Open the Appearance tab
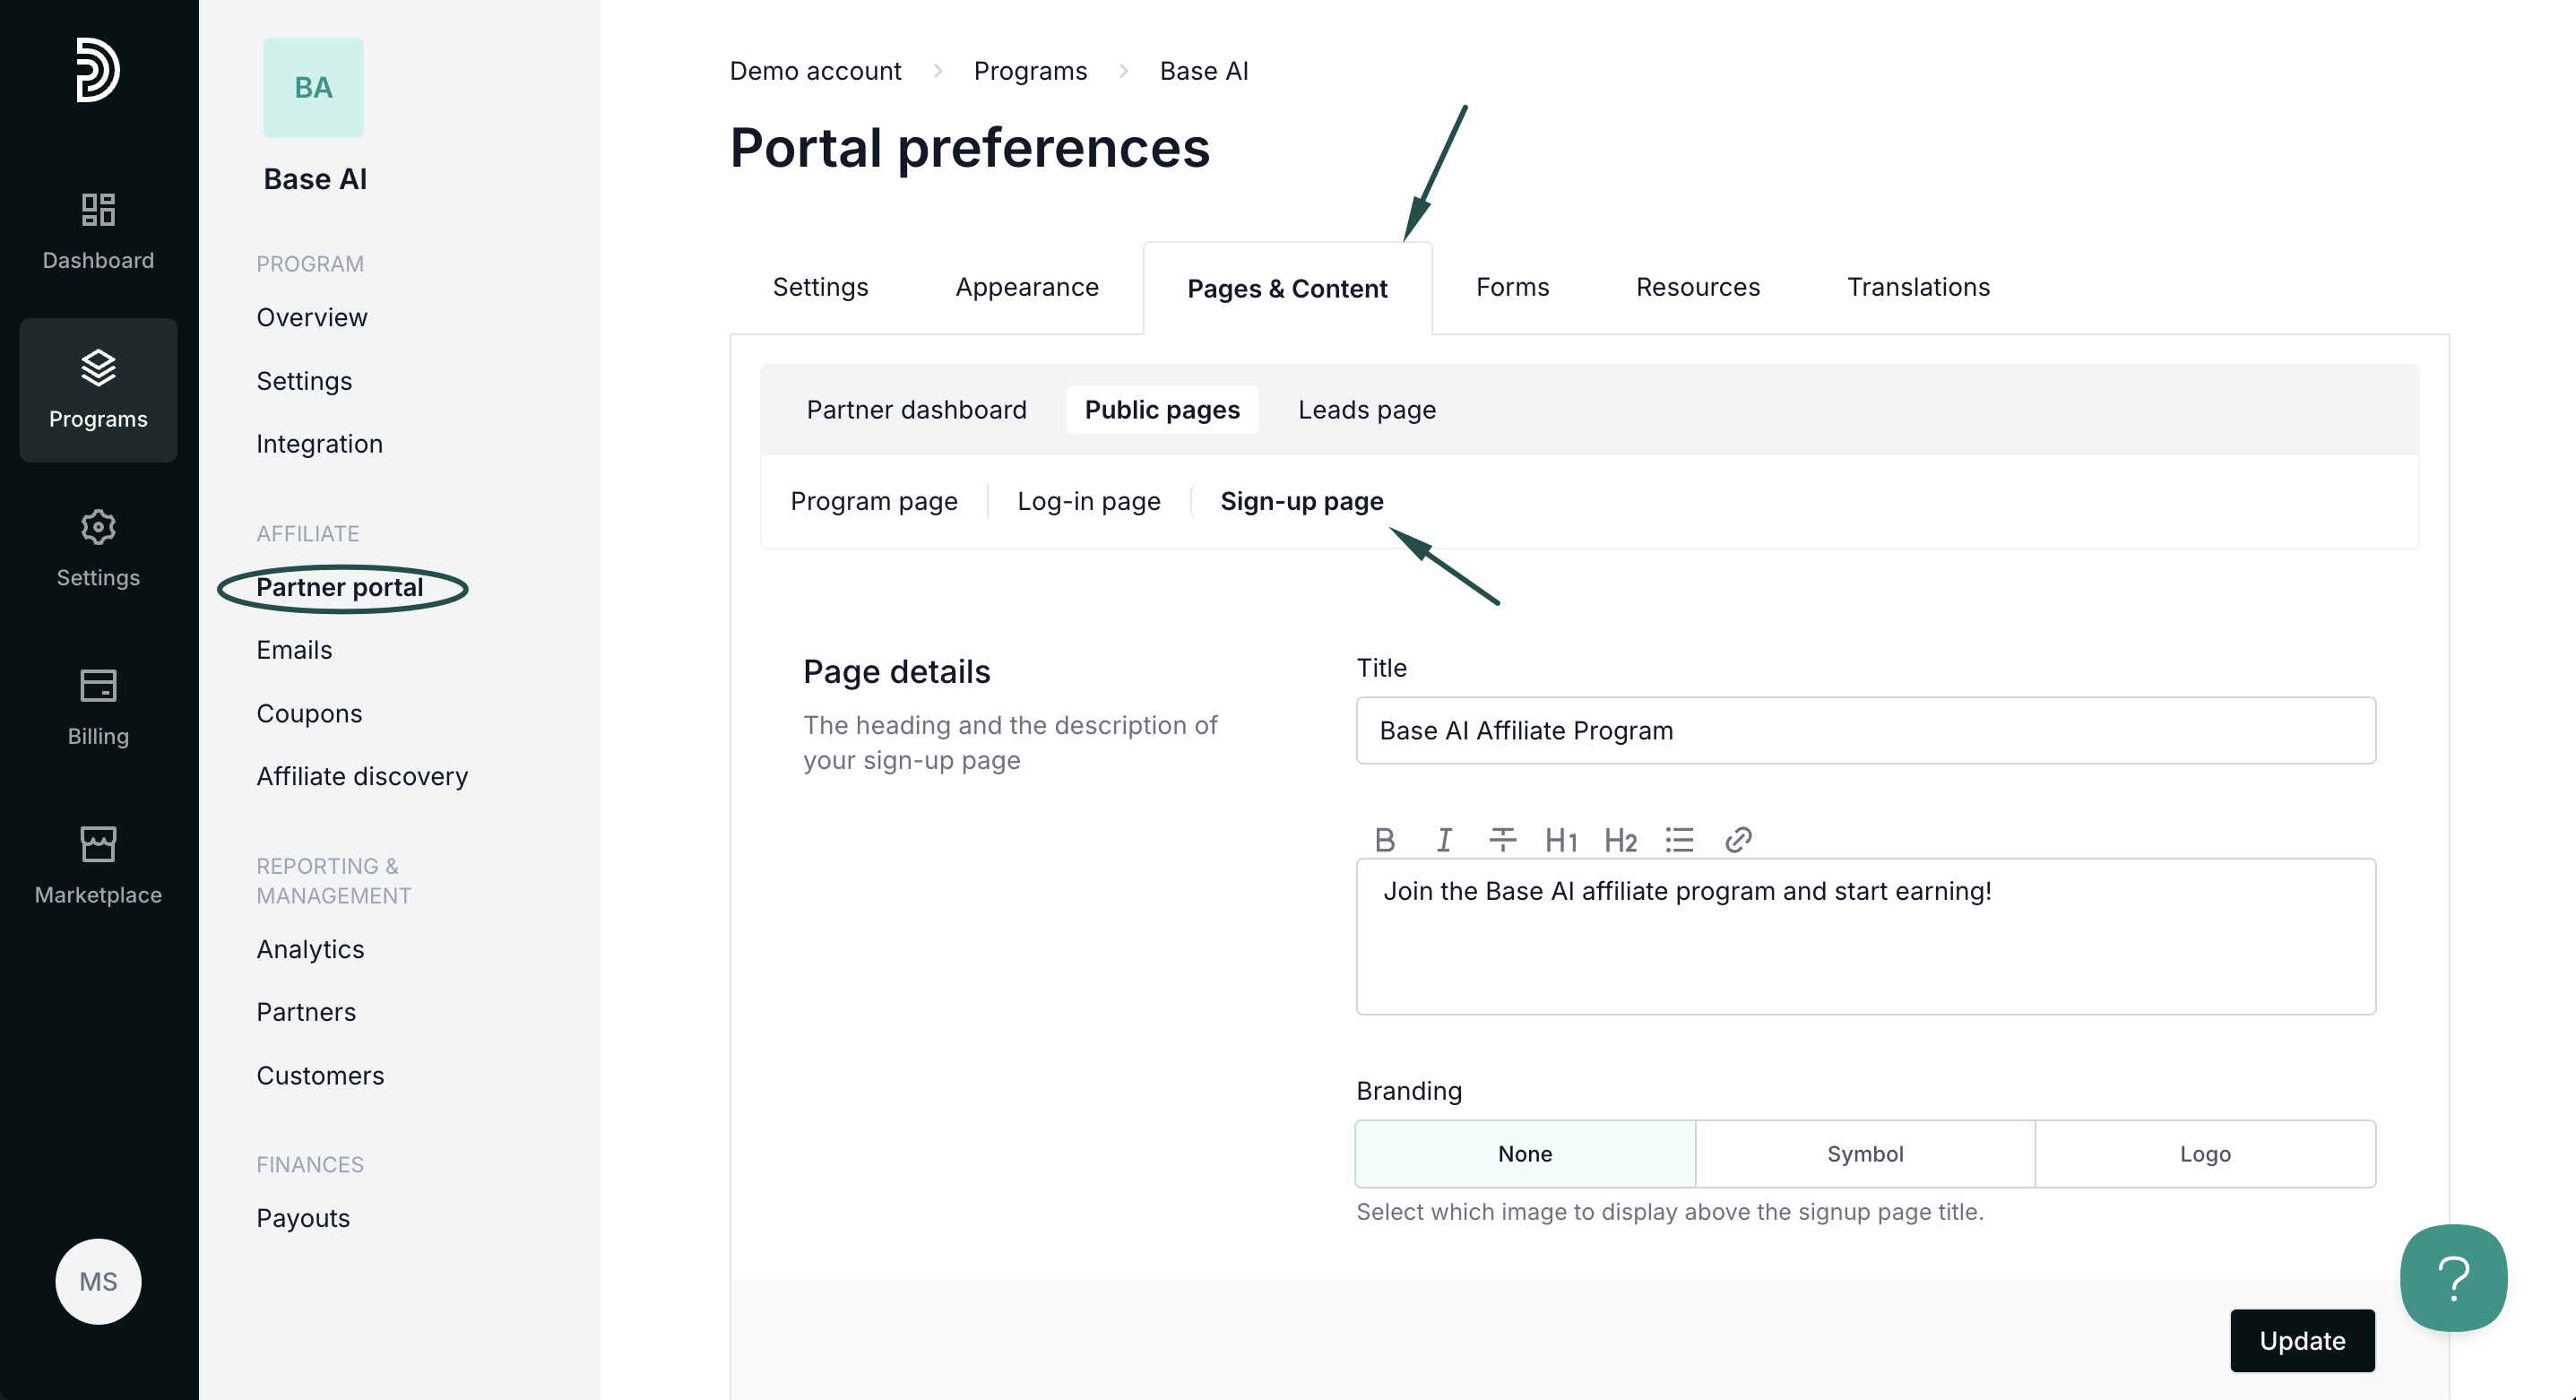Image resolution: width=2576 pixels, height=1400 pixels. (x=1027, y=287)
